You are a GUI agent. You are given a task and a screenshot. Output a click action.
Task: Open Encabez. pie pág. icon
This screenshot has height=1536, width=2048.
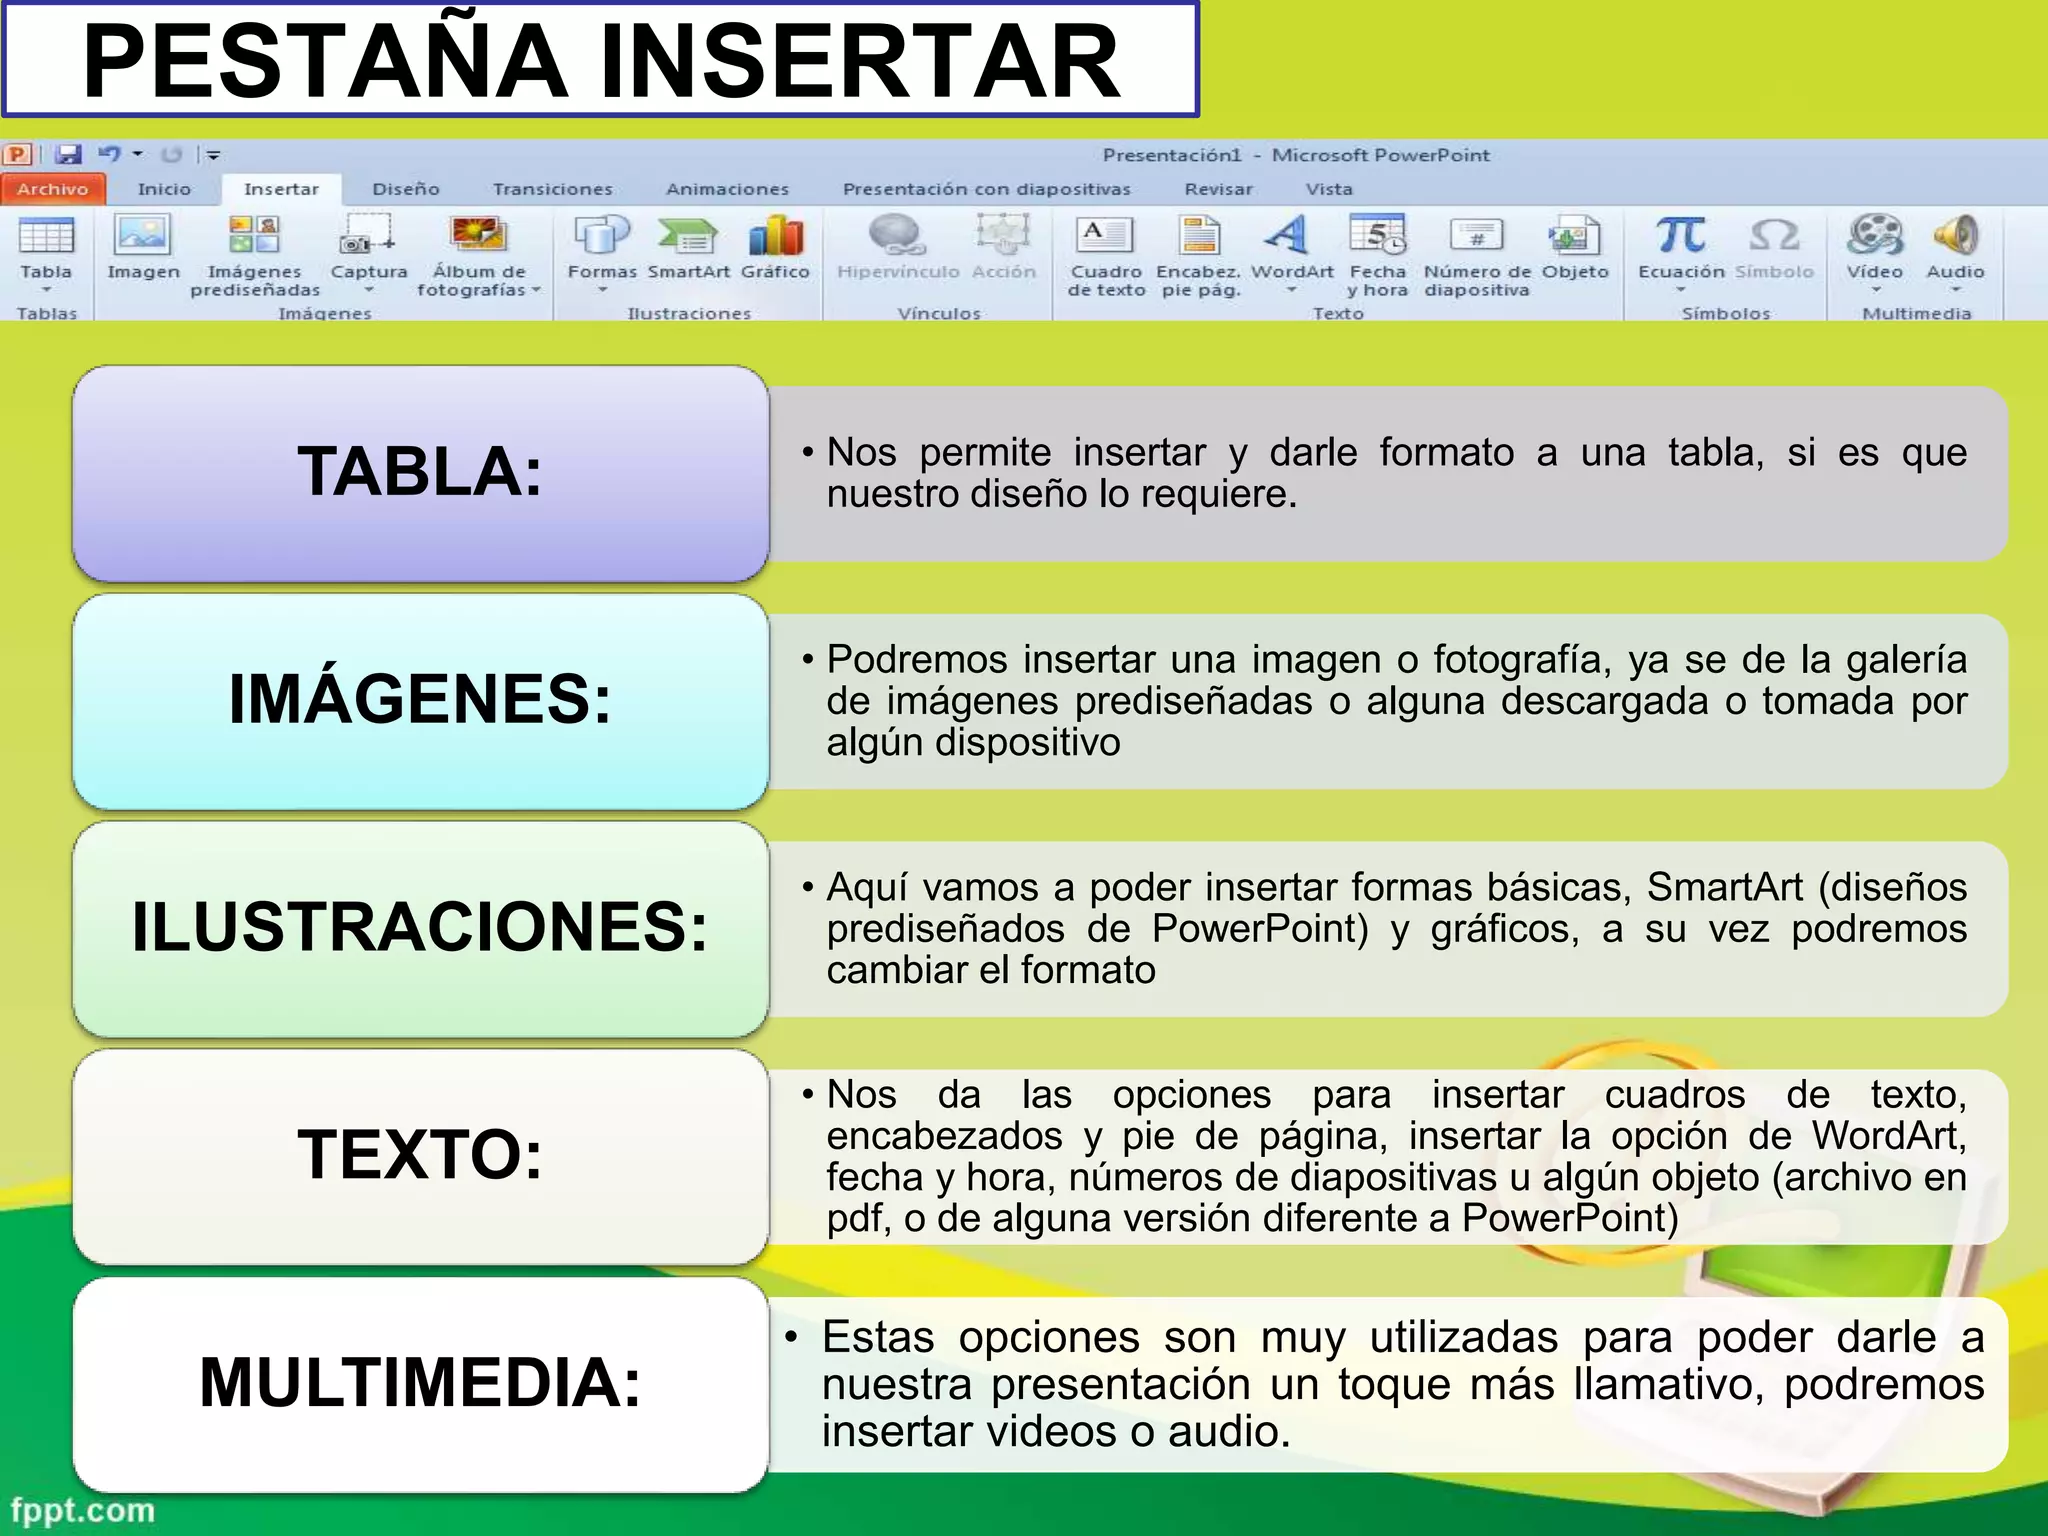point(1199,236)
